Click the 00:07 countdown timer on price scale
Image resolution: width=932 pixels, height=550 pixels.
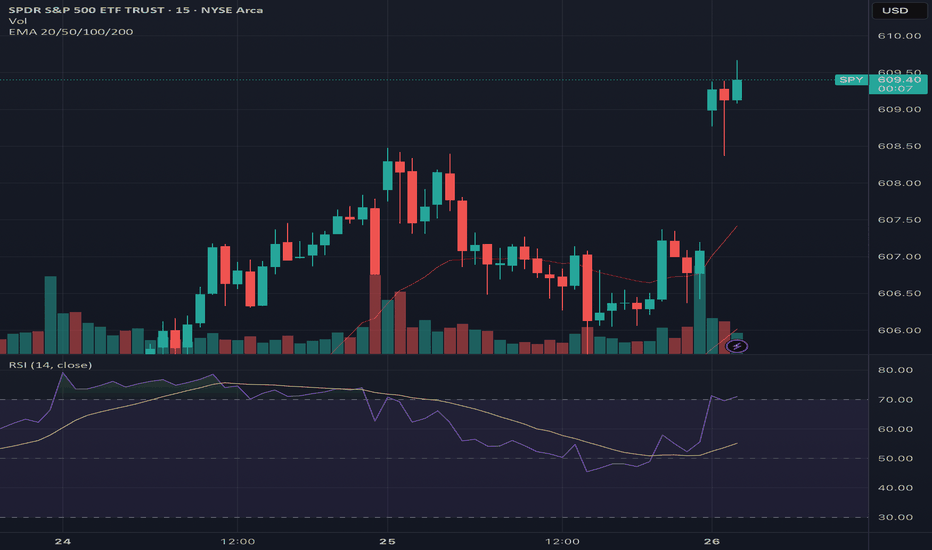[x=895, y=89]
